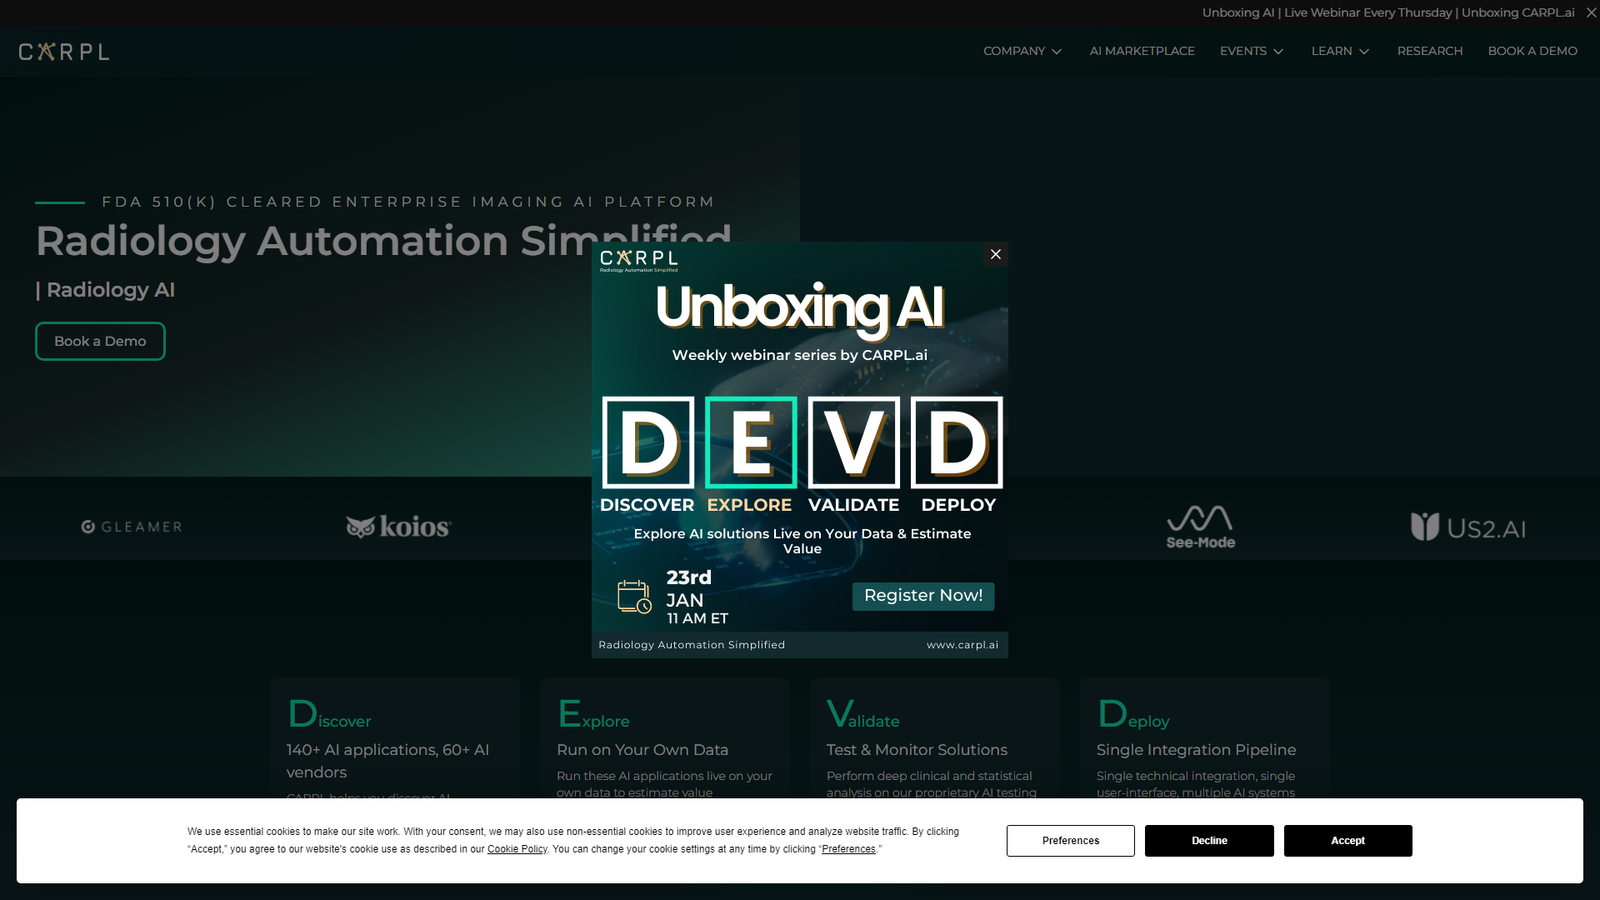Click the '| Radiology AI' subtitle
The height and width of the screenshot is (900, 1600).
point(105,290)
